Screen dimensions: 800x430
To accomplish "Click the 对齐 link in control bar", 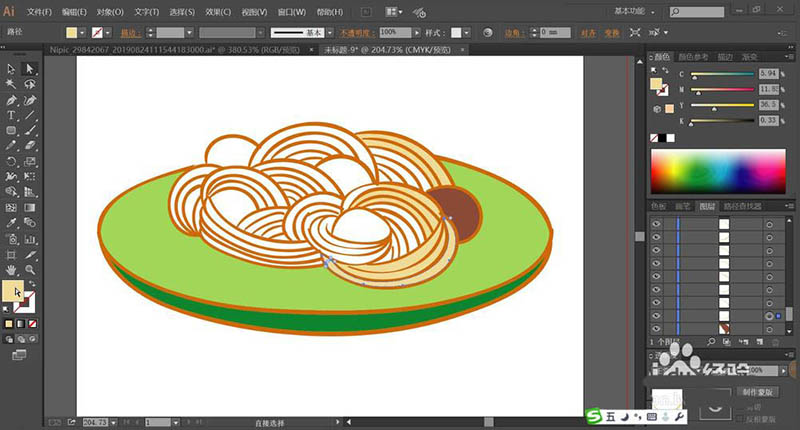I will tap(588, 33).
